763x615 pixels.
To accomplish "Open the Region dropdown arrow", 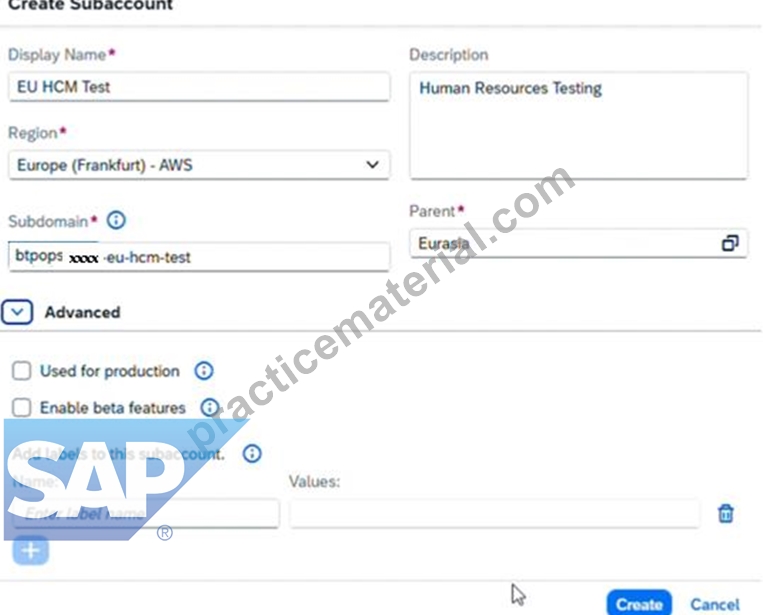I will [372, 164].
